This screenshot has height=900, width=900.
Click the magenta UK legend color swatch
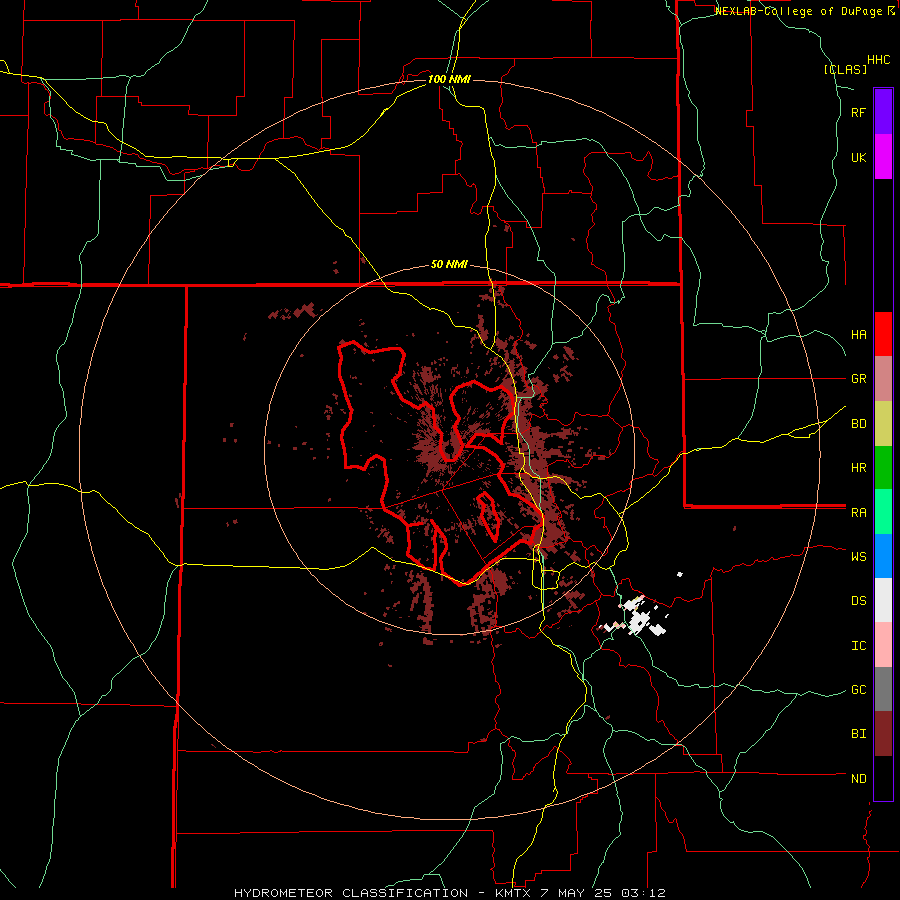(x=883, y=156)
